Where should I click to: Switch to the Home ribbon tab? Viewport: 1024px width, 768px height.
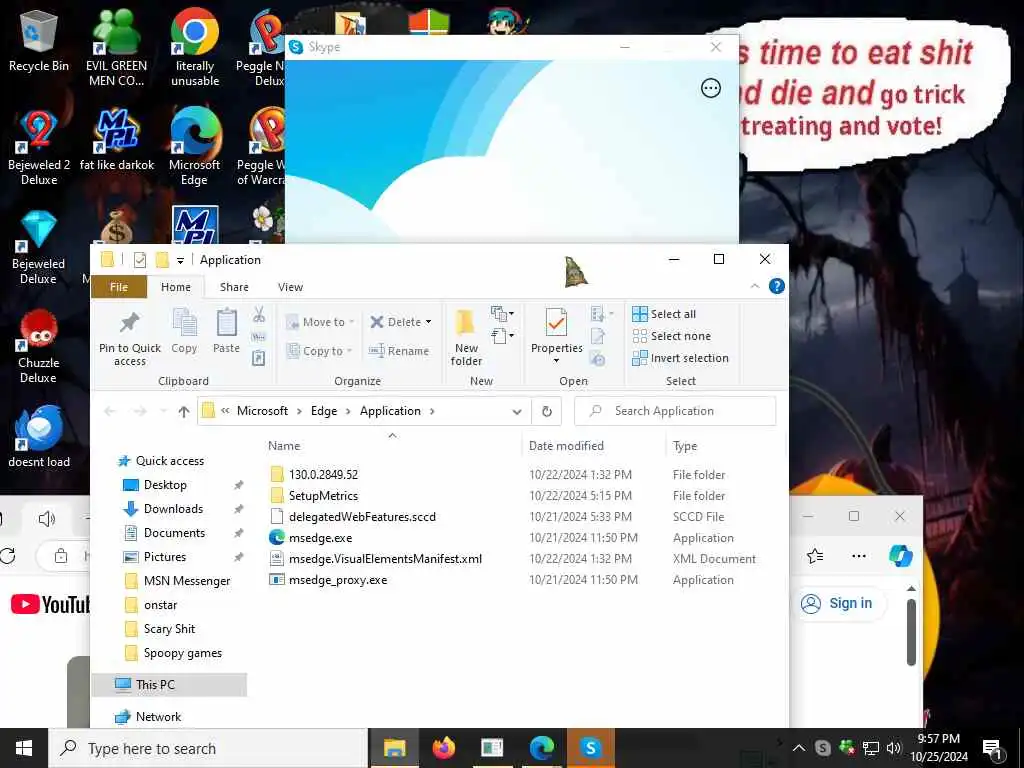click(x=176, y=287)
